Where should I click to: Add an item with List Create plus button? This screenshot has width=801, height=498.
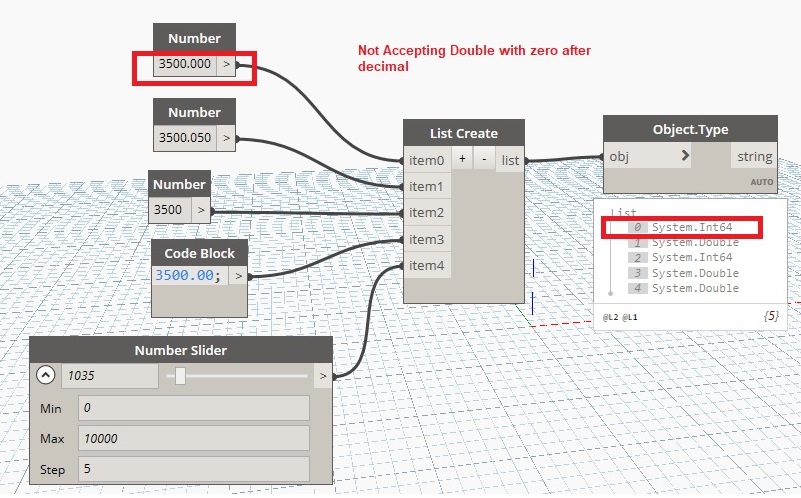[462, 159]
